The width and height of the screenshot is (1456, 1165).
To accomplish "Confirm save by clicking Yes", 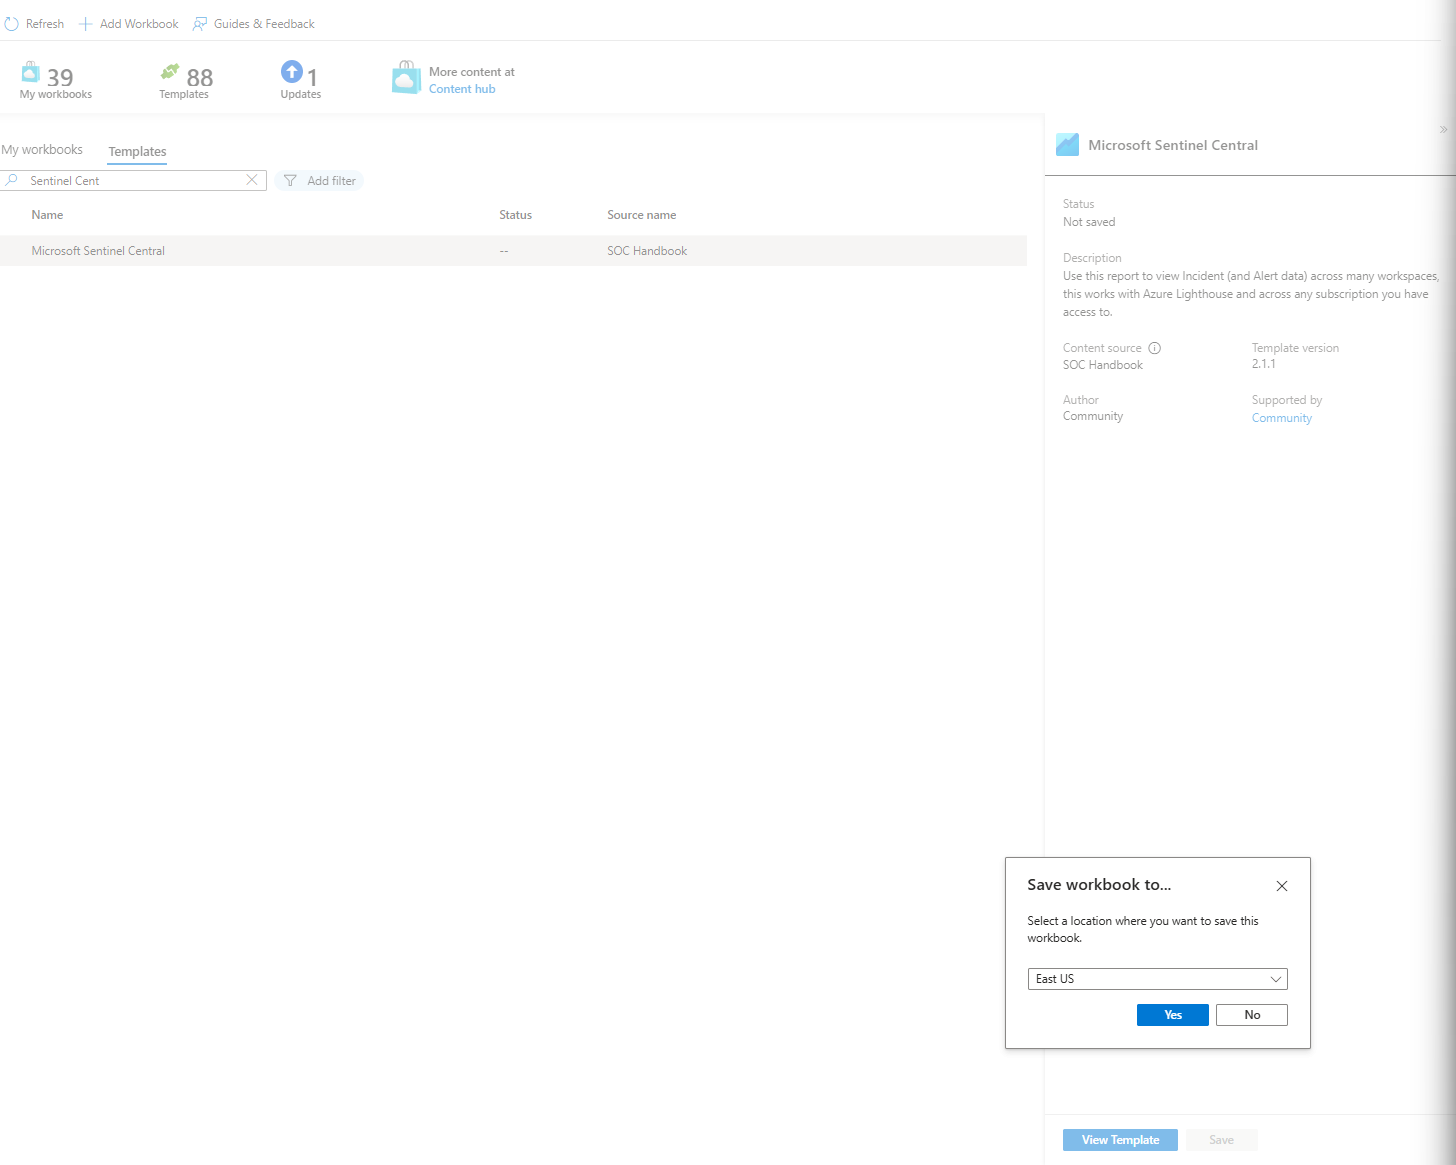I will click(1172, 1015).
